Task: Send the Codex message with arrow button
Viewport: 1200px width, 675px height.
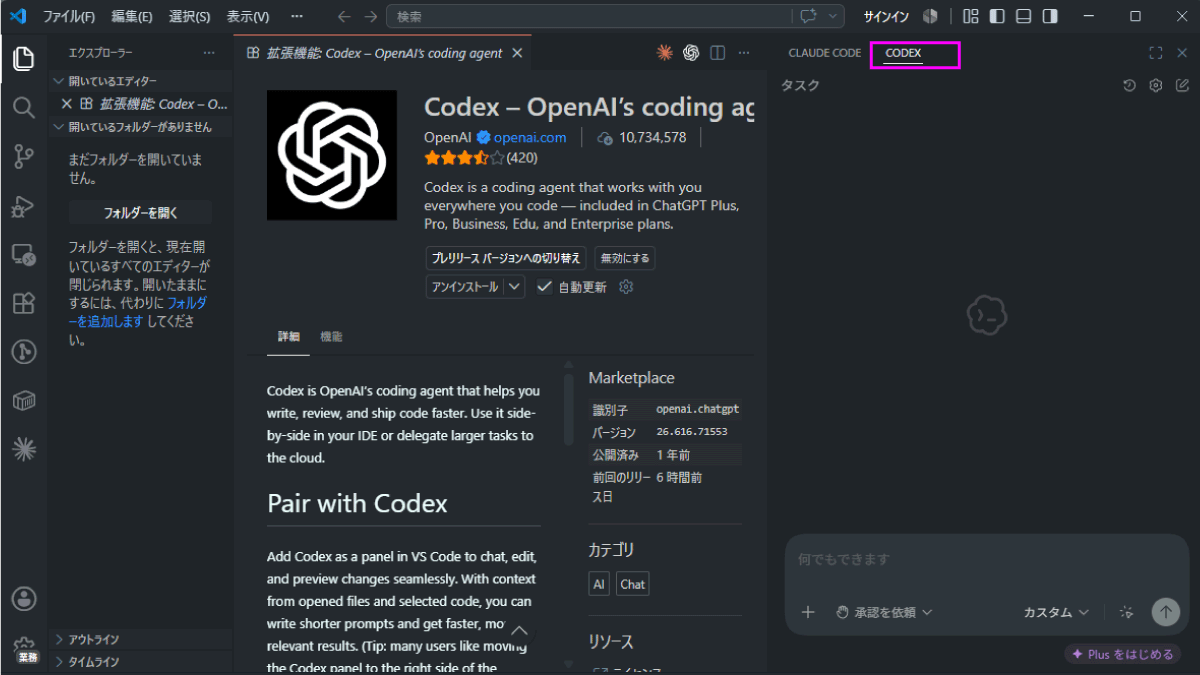Action: 1165,612
